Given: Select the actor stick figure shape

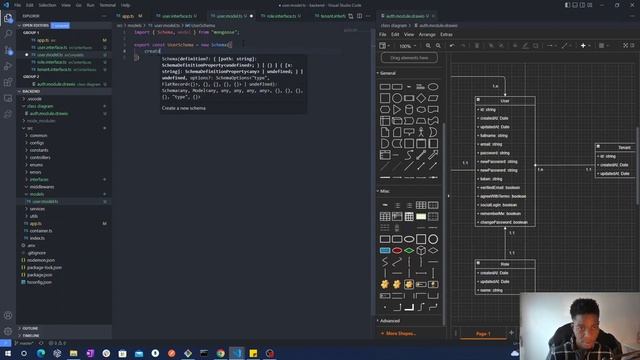Looking at the screenshot, I should click(421, 132).
